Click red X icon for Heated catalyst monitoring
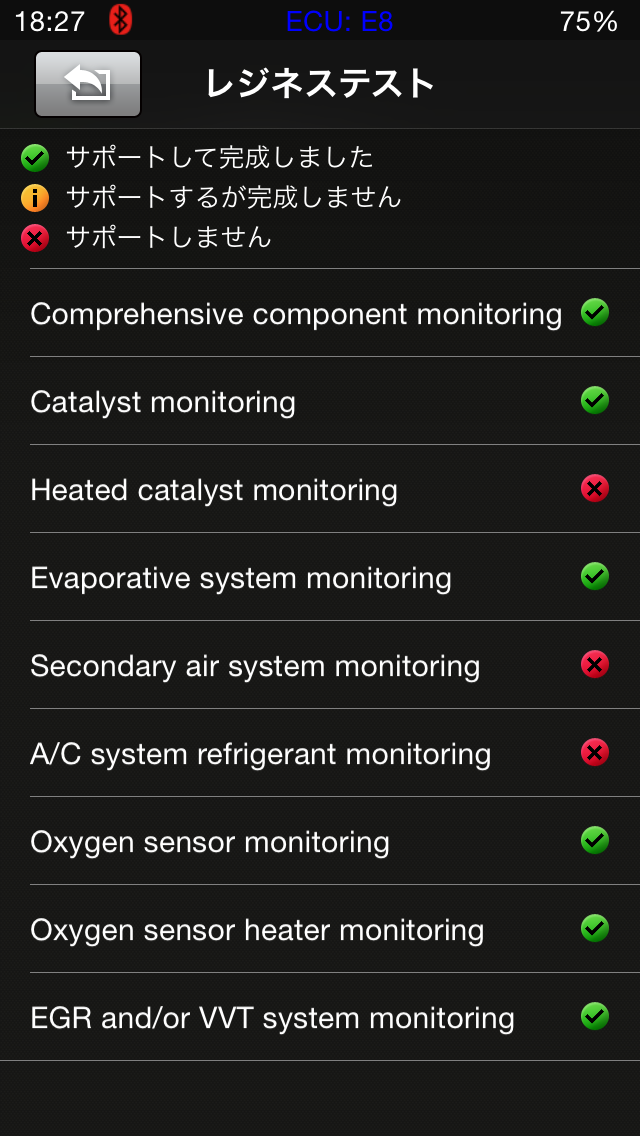The width and height of the screenshot is (640, 1136). pyautogui.click(x=595, y=489)
